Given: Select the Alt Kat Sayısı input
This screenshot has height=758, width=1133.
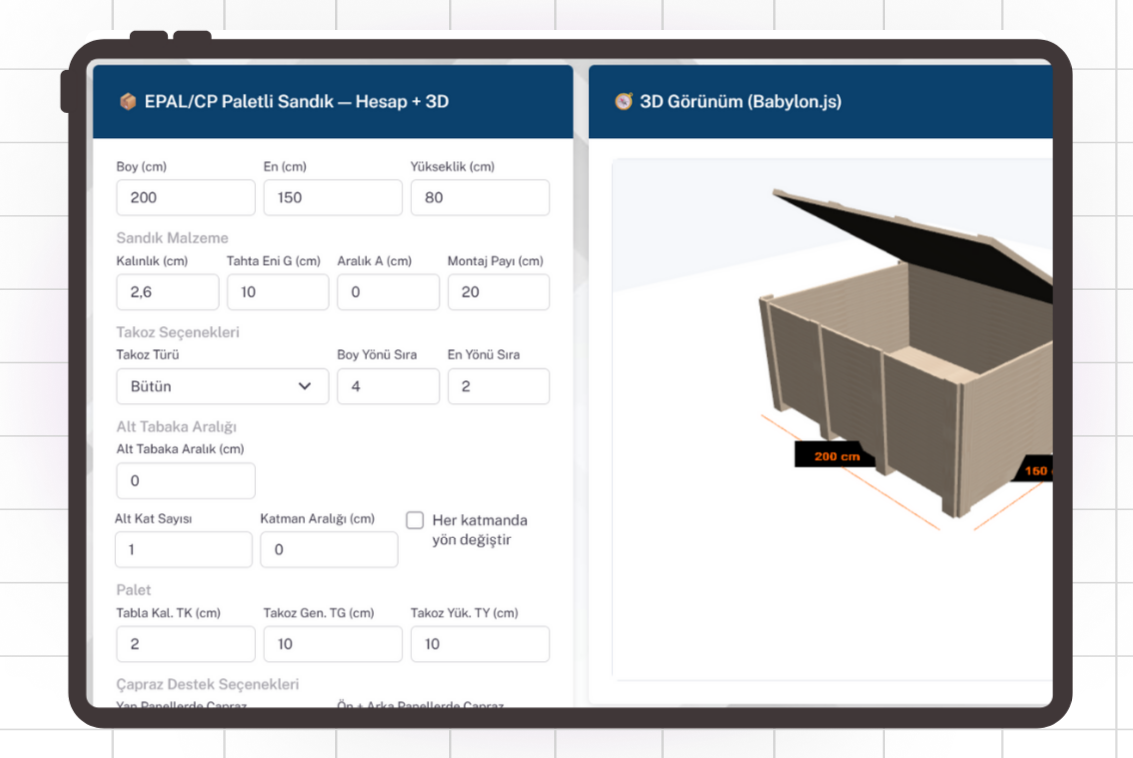Looking at the screenshot, I should [183, 549].
